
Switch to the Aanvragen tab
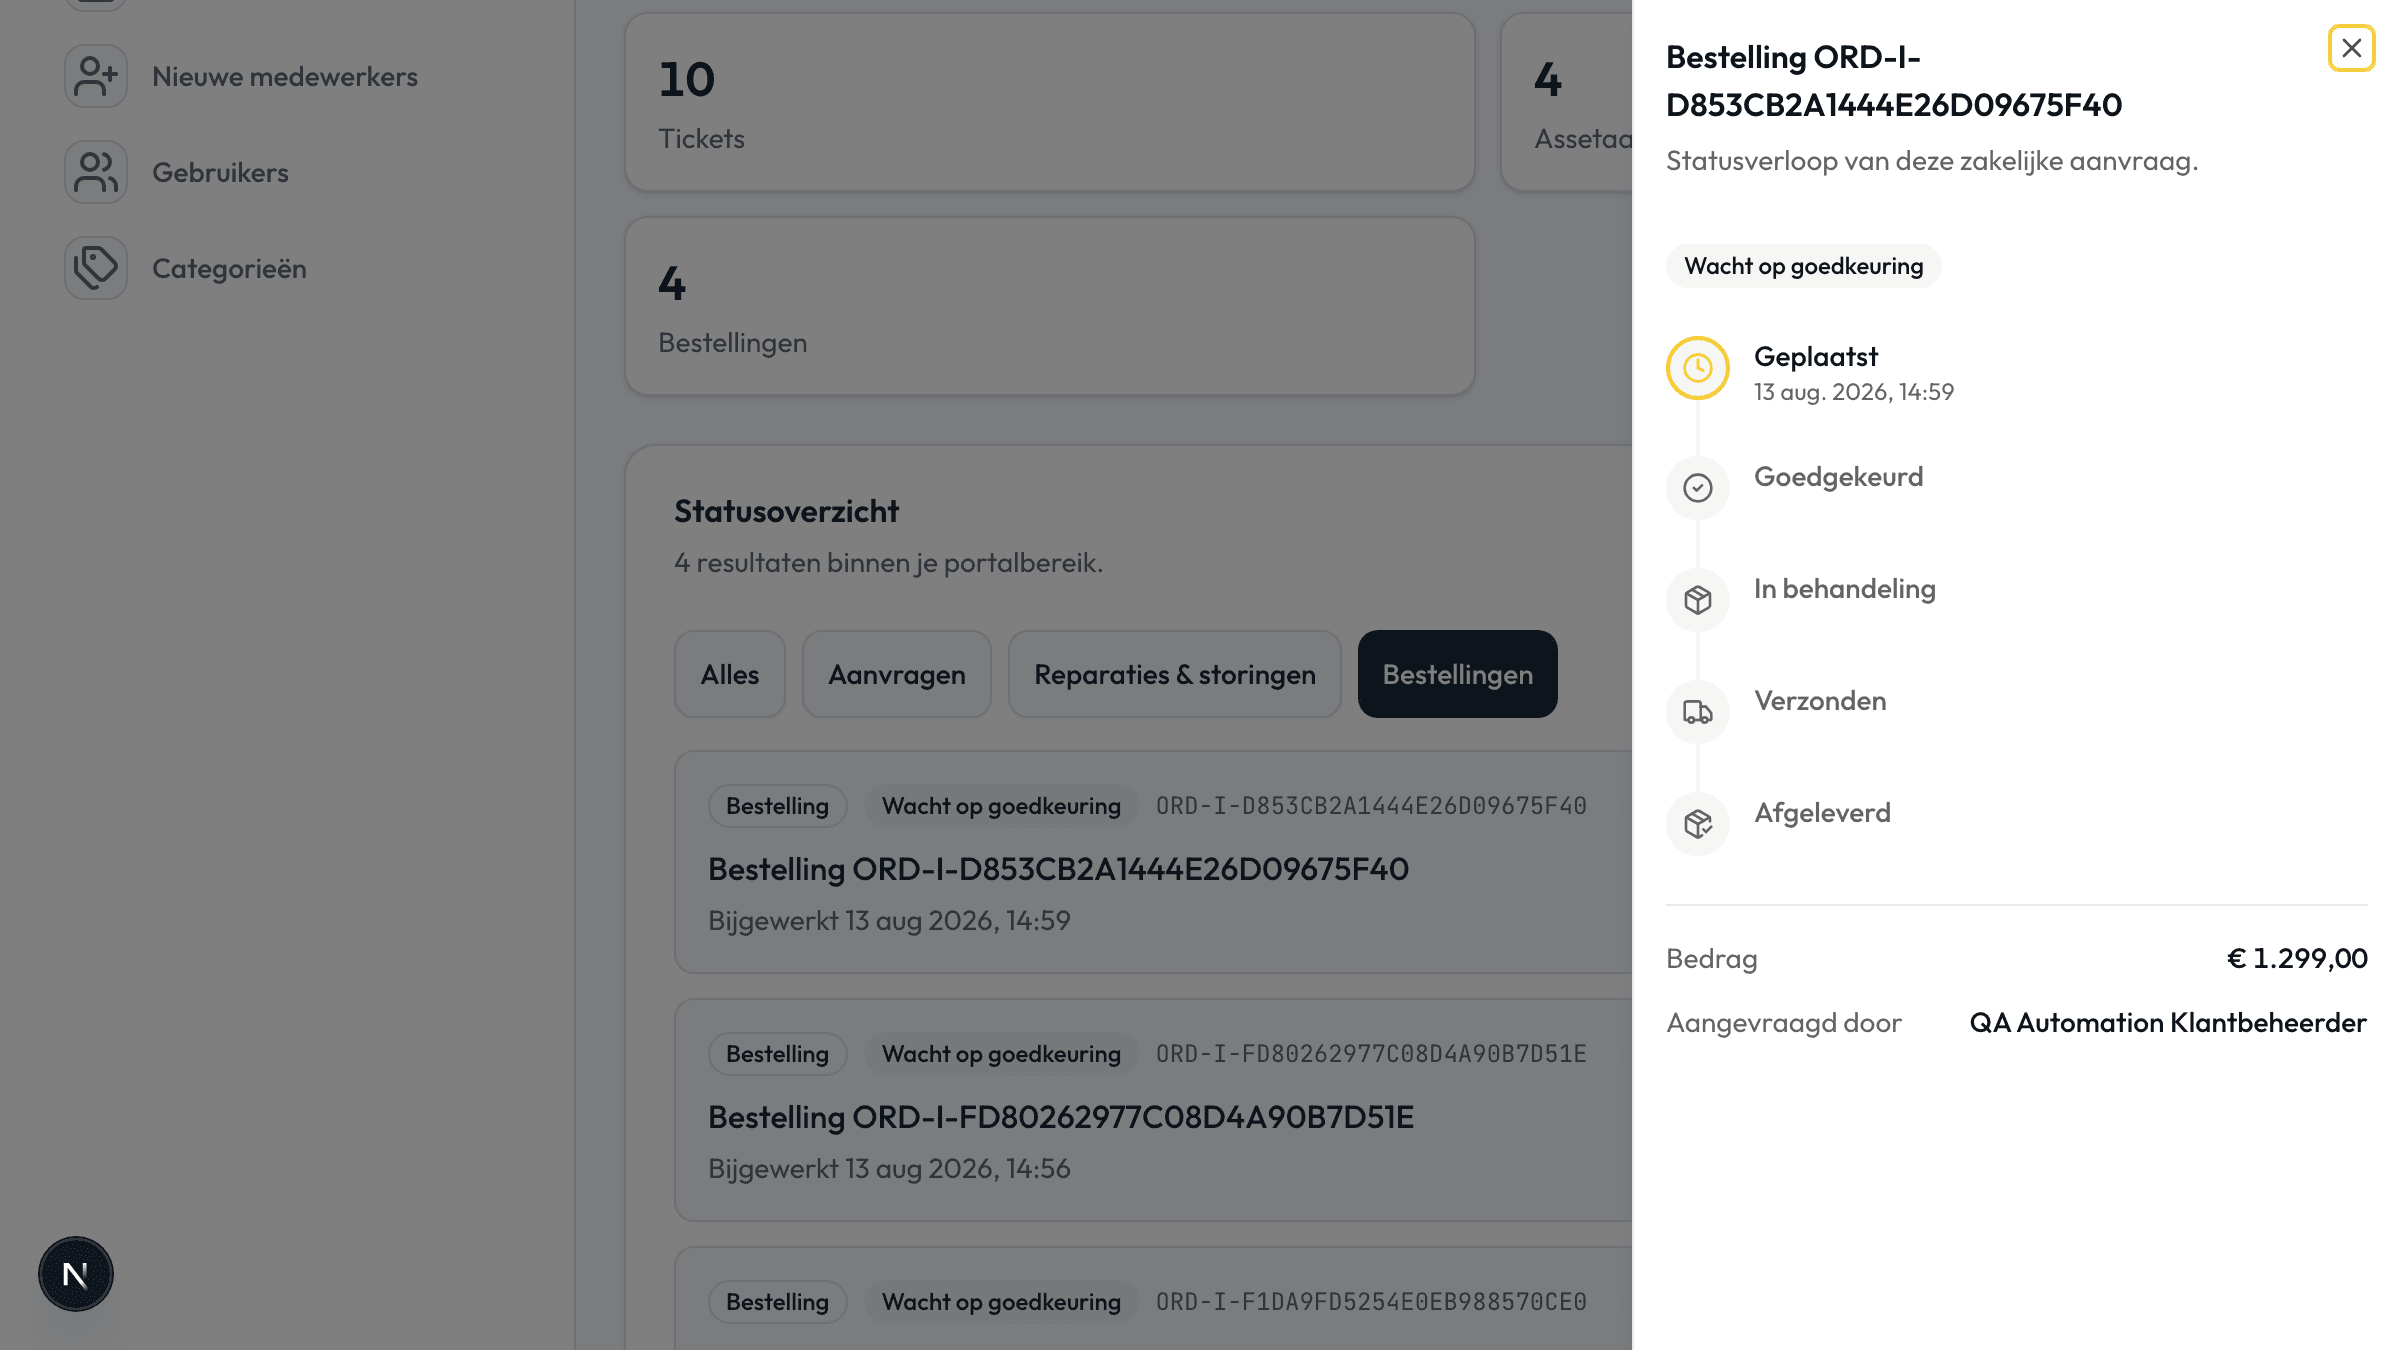click(x=897, y=674)
